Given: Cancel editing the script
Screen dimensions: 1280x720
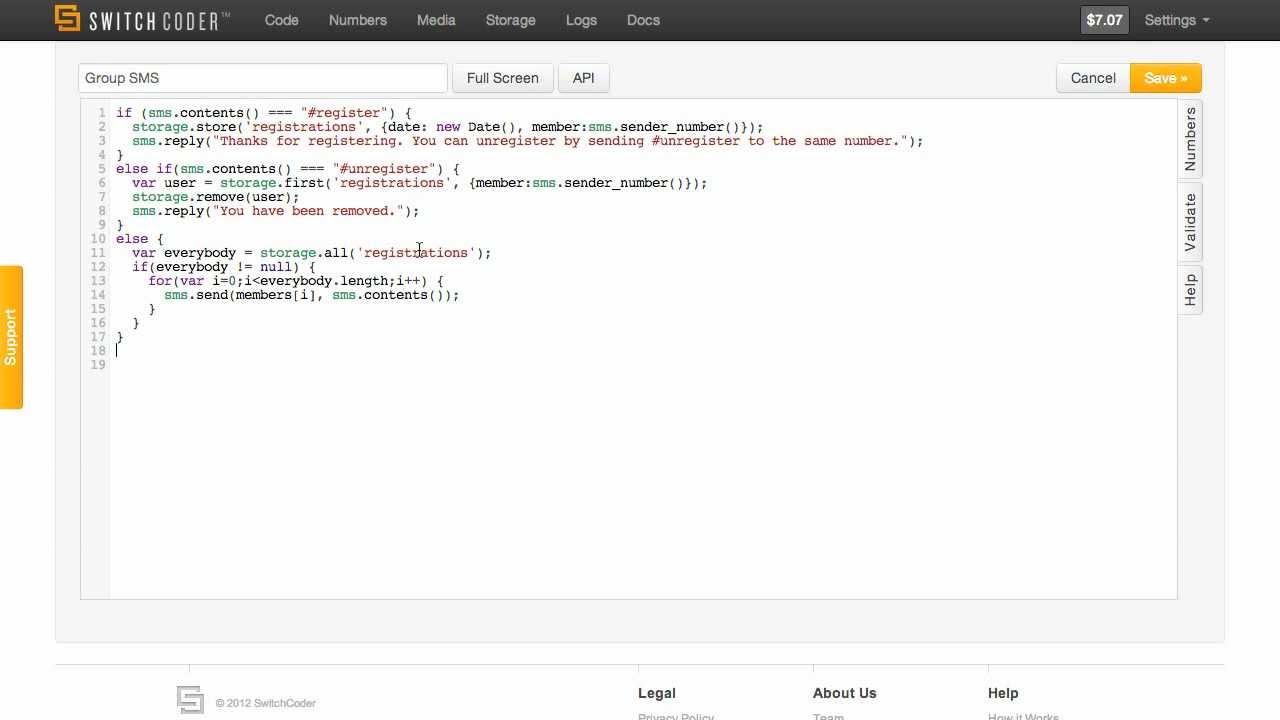Looking at the screenshot, I should point(1093,78).
